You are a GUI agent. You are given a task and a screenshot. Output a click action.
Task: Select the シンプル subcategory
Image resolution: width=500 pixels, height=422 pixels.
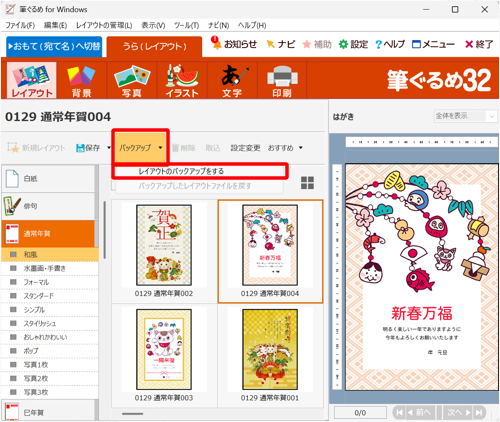click(x=50, y=310)
